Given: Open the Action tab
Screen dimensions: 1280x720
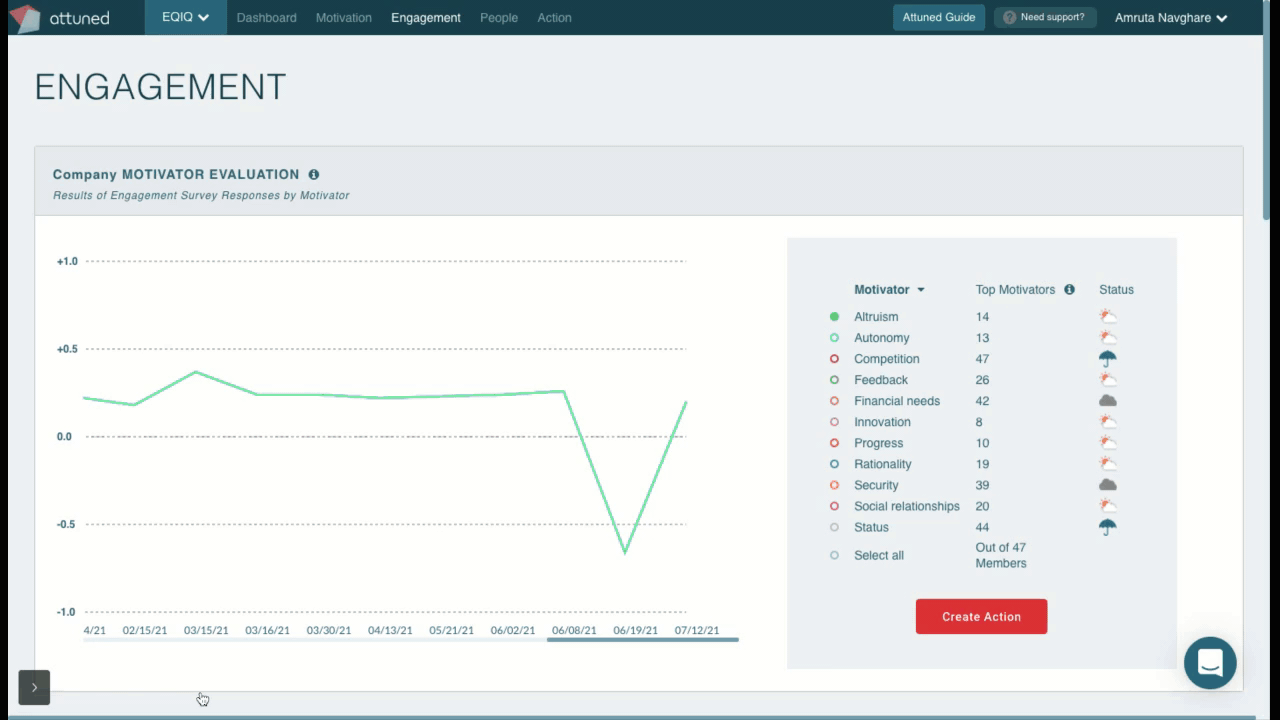Looking at the screenshot, I should click(x=554, y=18).
